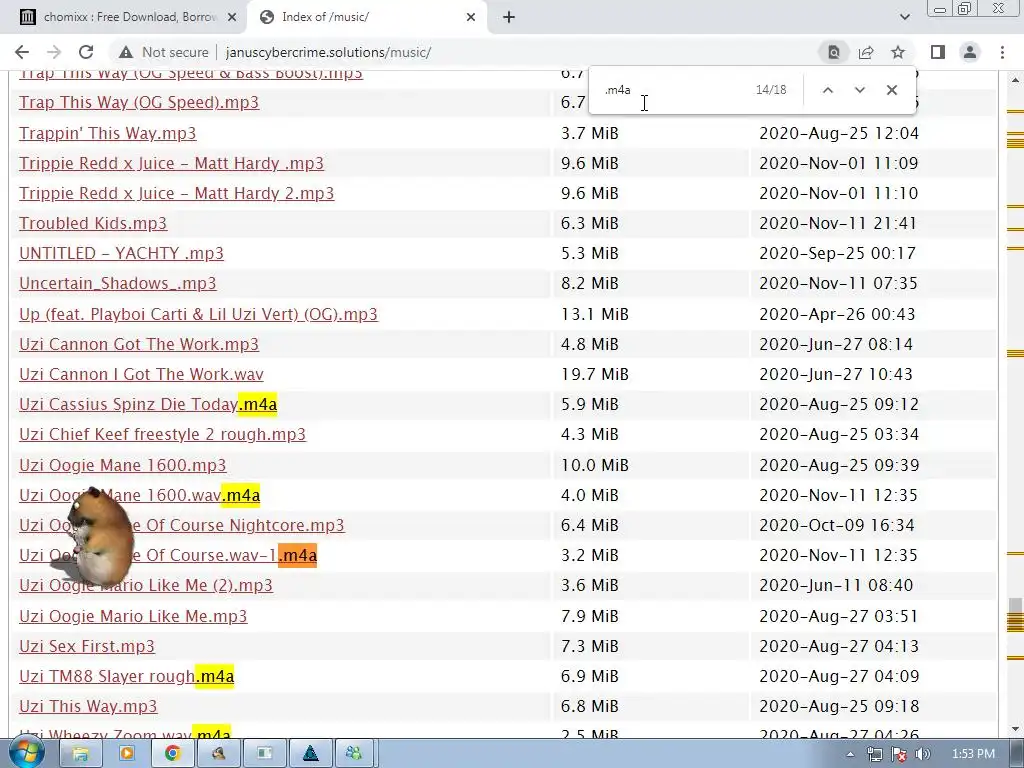Open the Action Center flag tray icon
1024x768 pixels.
click(x=899, y=754)
